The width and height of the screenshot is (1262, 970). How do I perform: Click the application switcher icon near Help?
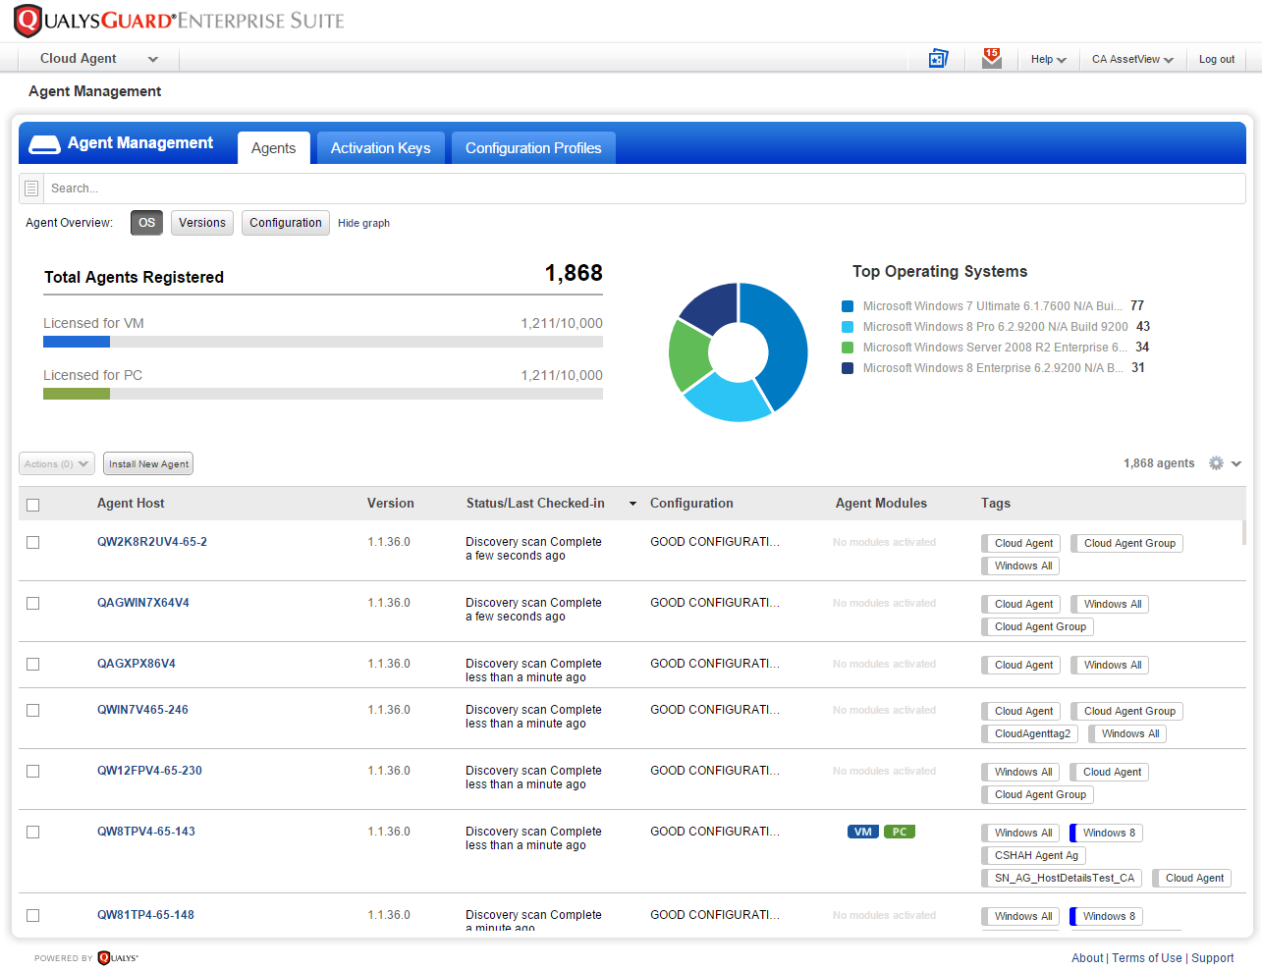(x=937, y=58)
